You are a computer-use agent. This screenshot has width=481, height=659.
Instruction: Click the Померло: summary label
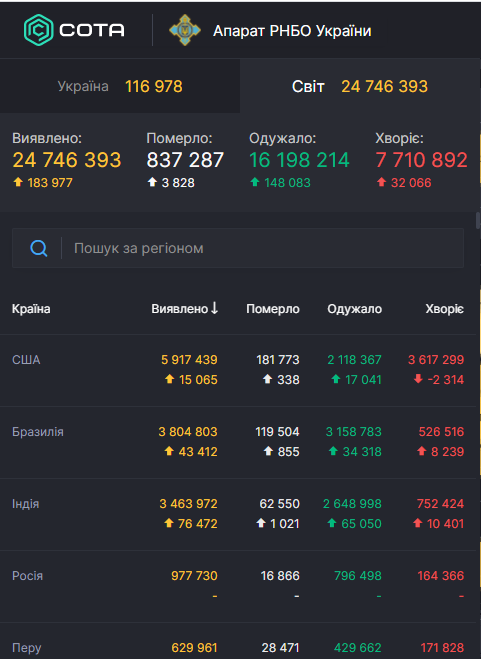click(180, 138)
